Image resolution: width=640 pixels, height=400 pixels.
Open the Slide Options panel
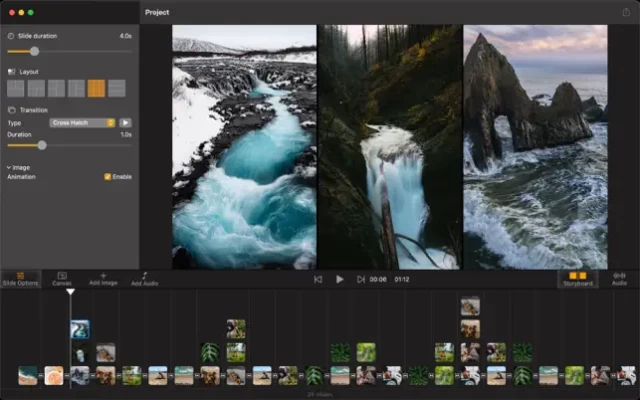[x=20, y=278]
